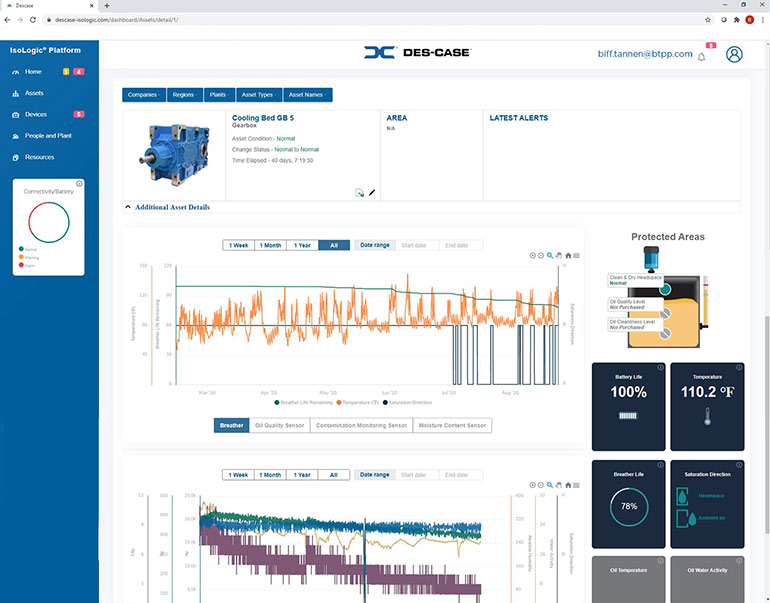Image resolution: width=770 pixels, height=603 pixels.
Task: Select 1 Month range on breather chart
Action: coord(270,245)
